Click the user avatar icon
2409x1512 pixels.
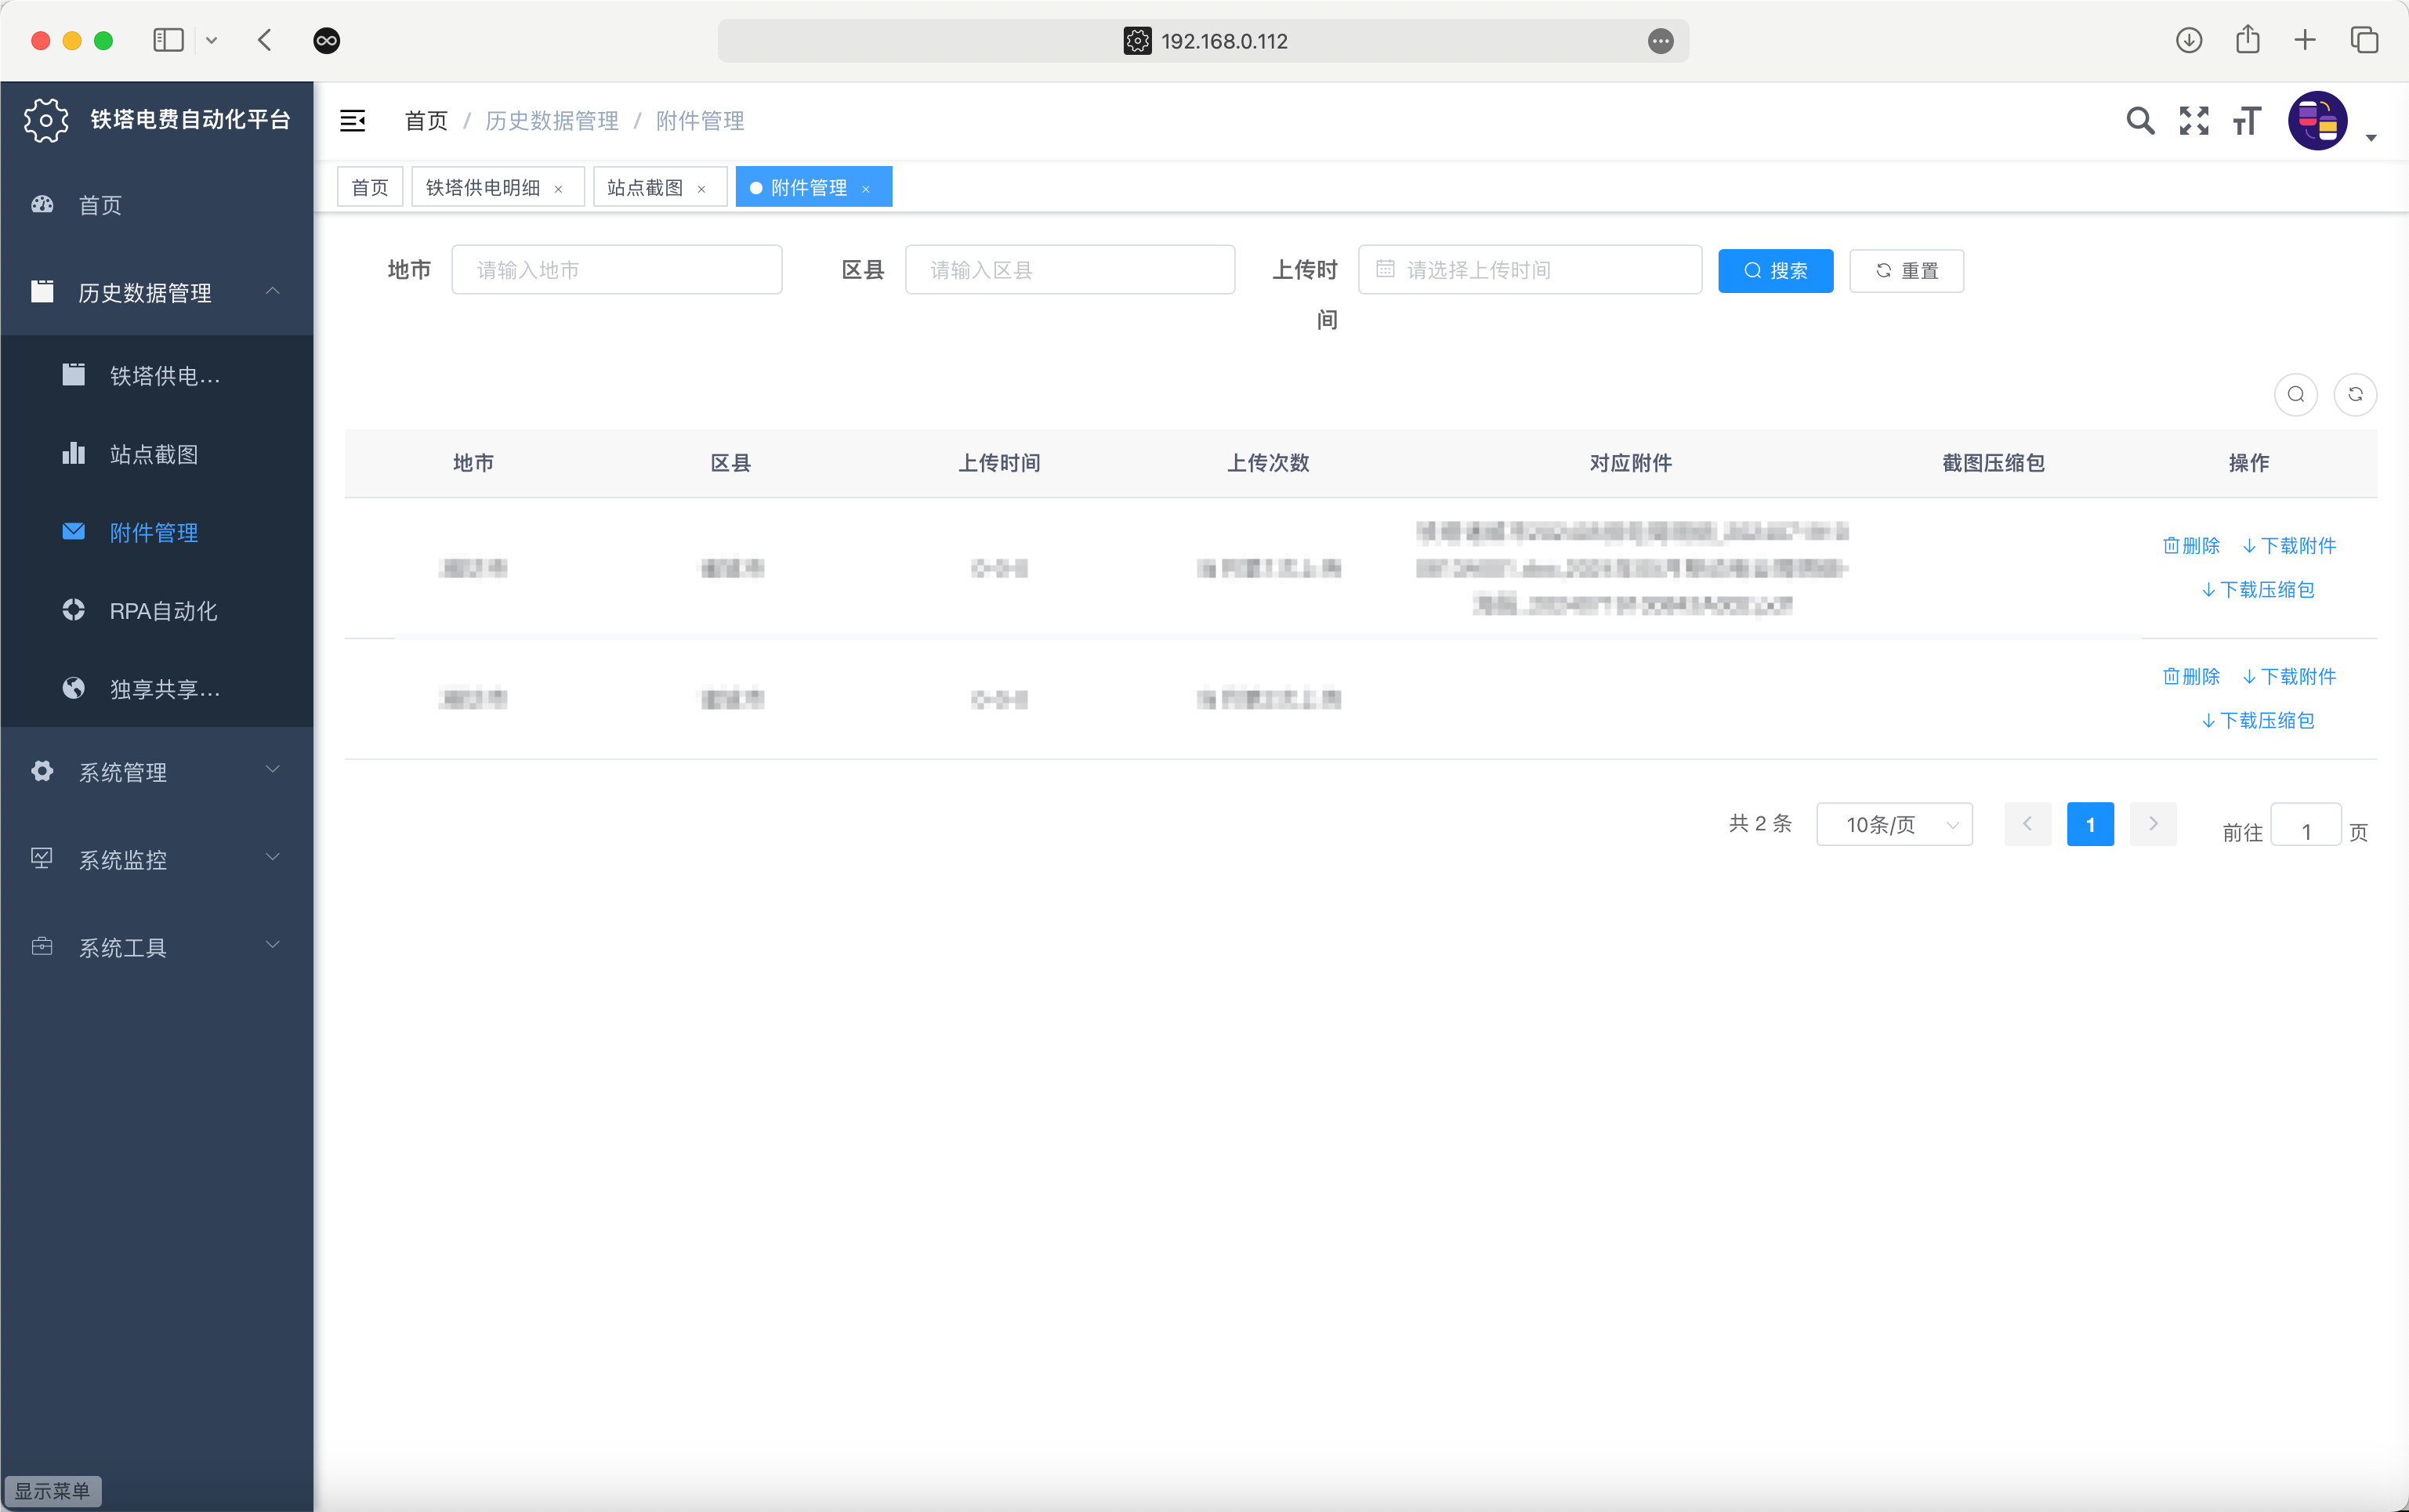[2317, 121]
